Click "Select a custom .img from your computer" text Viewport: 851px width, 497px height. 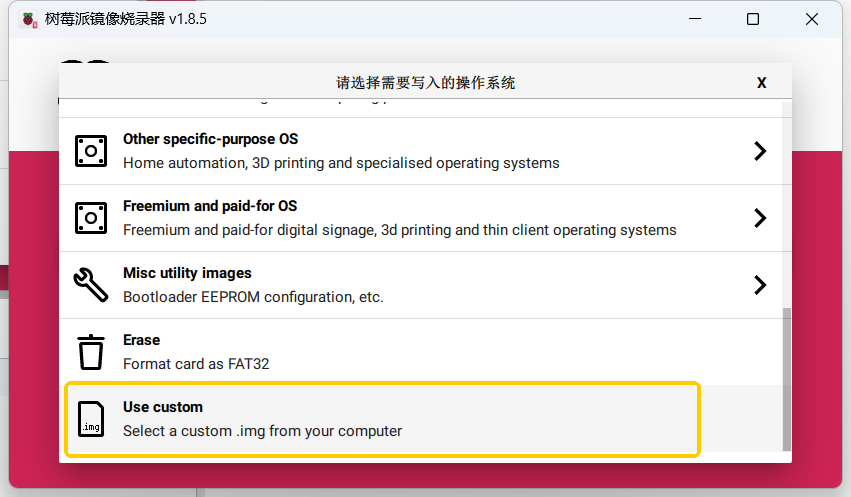pos(262,431)
